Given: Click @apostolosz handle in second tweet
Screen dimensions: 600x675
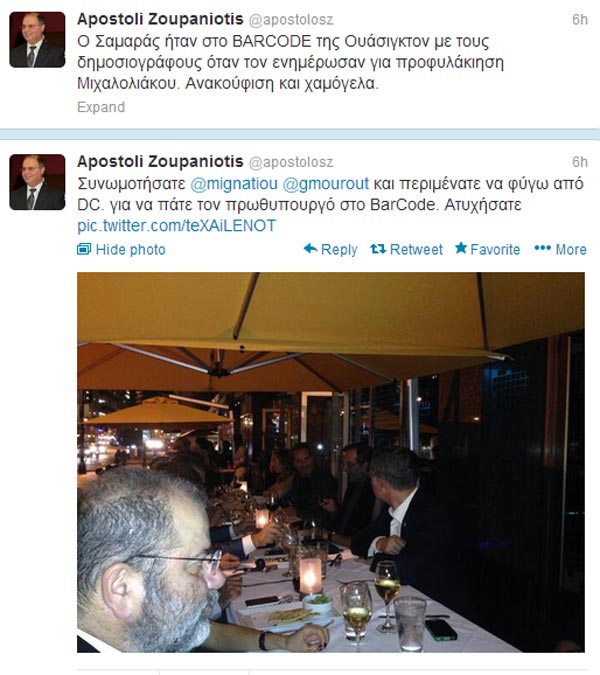Looking at the screenshot, I should [x=291, y=162].
